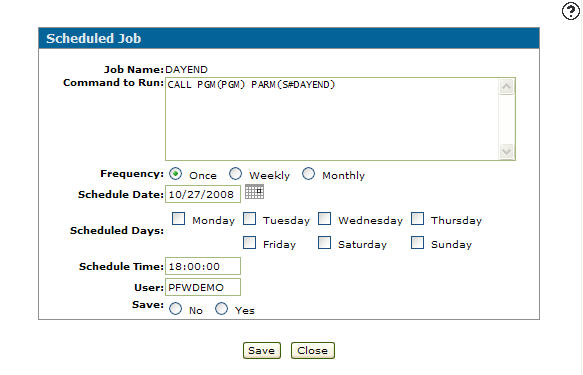Select No for the Save option
This screenshot has height=375, width=583.
point(175,309)
